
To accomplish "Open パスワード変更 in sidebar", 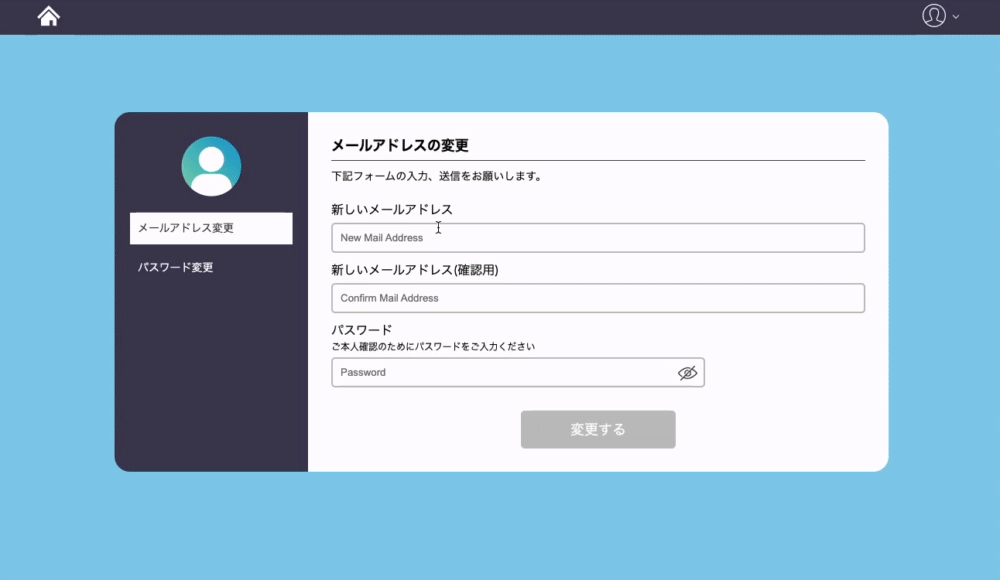I will [175, 267].
